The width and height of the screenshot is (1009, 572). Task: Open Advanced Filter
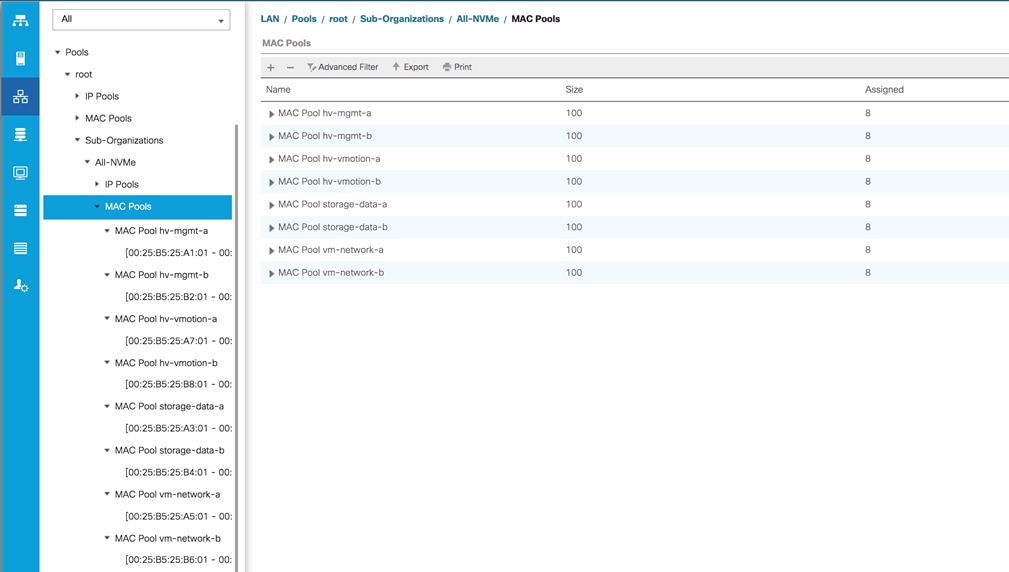click(x=343, y=67)
